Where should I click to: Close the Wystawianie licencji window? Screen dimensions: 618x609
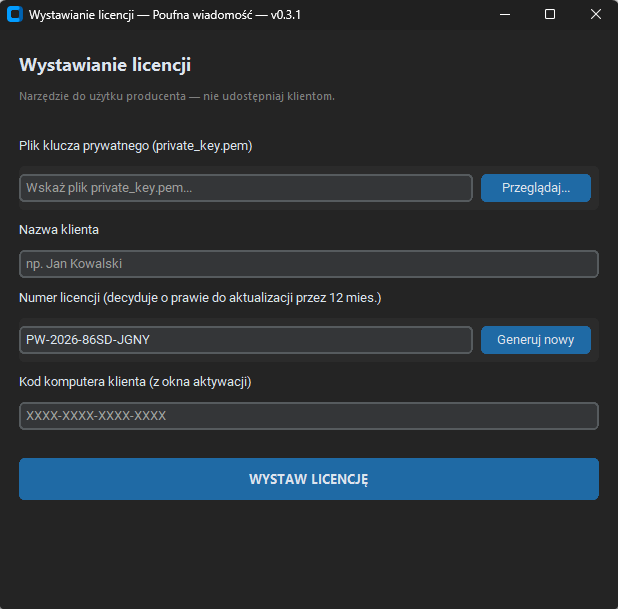596,15
